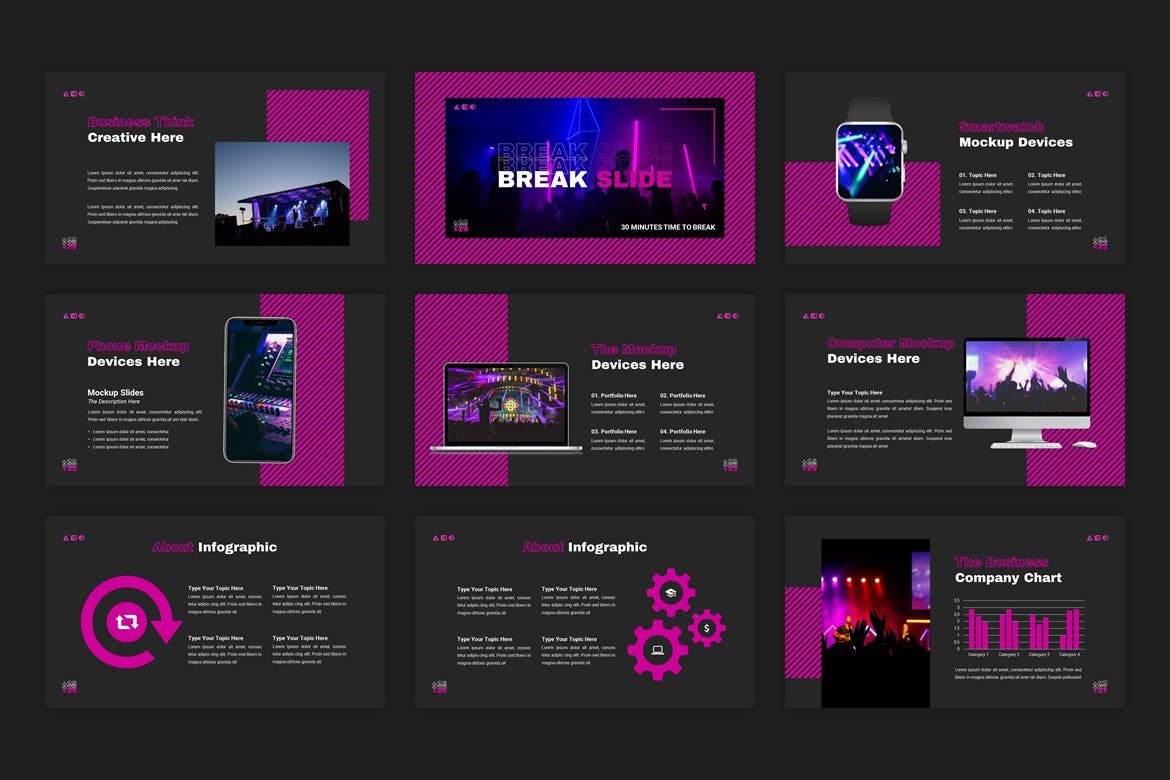Screen dimensions: 1170x780
Task: Click the dollar sign gear icon
Action: (x=707, y=628)
